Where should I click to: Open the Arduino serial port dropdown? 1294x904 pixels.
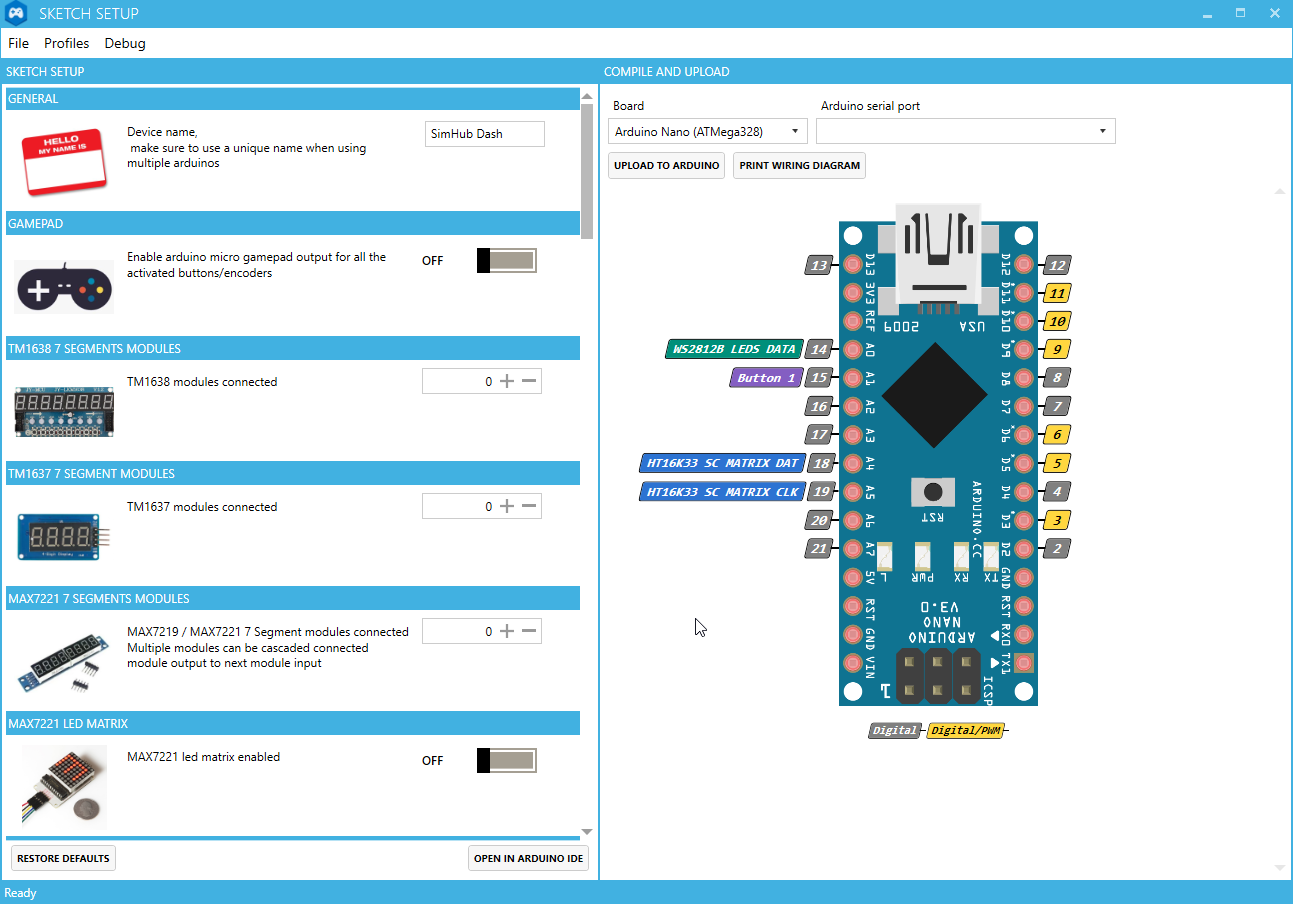(966, 131)
